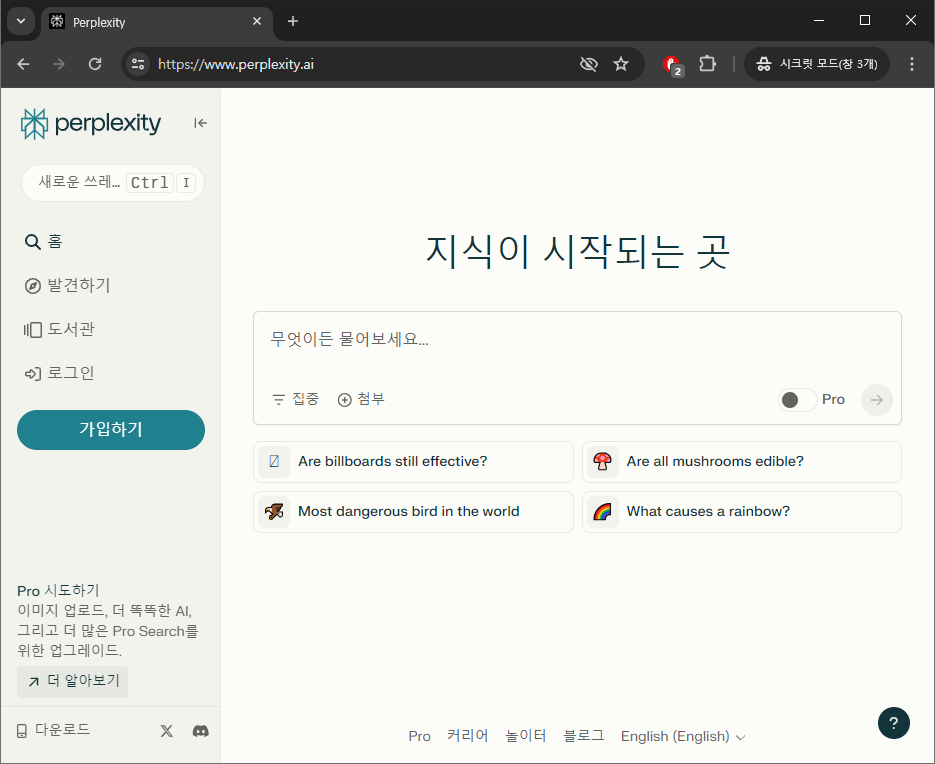Open the 블로그 footer link

click(x=584, y=736)
